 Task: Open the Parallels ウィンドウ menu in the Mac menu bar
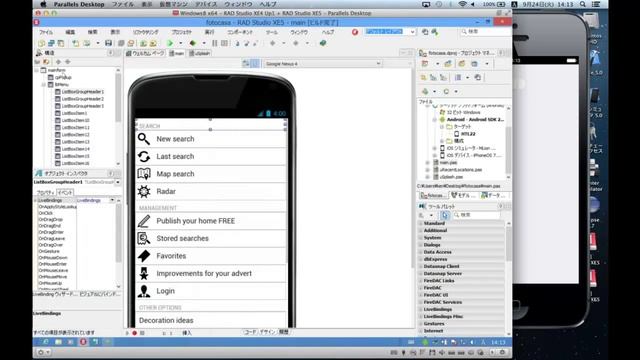tap(238, 4)
